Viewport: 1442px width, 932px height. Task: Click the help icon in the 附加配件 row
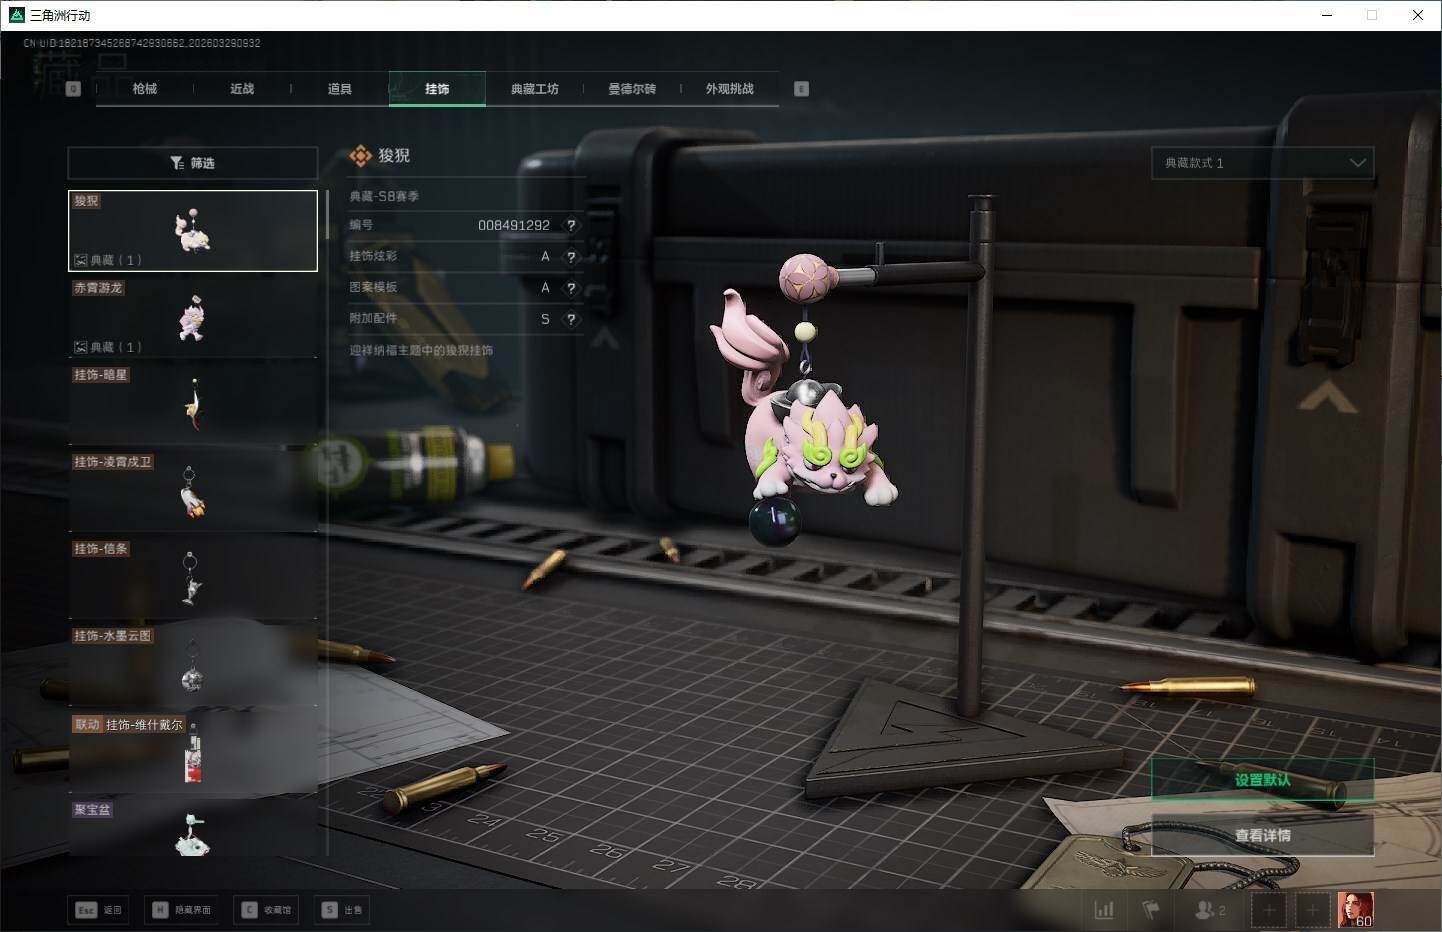(x=571, y=319)
